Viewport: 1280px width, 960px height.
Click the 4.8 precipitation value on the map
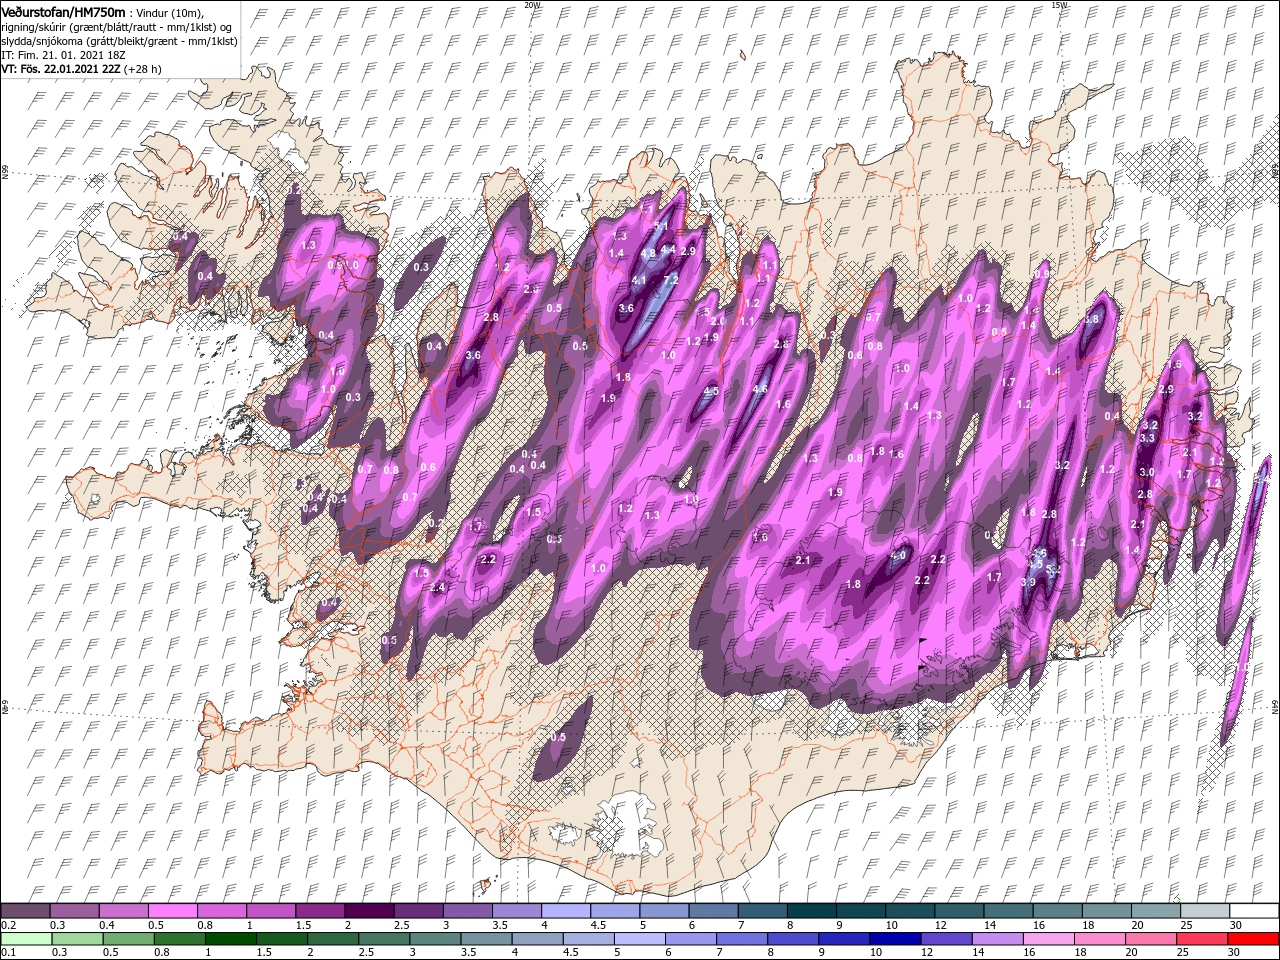click(648, 254)
